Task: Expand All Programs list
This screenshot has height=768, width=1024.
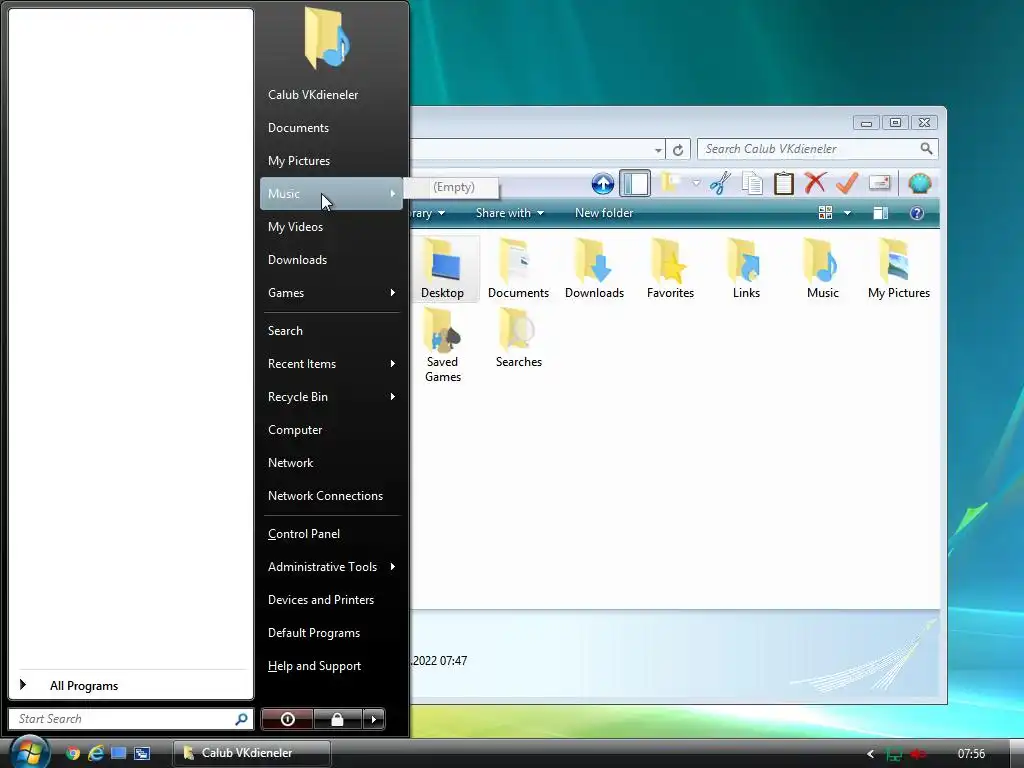Action: tap(131, 685)
